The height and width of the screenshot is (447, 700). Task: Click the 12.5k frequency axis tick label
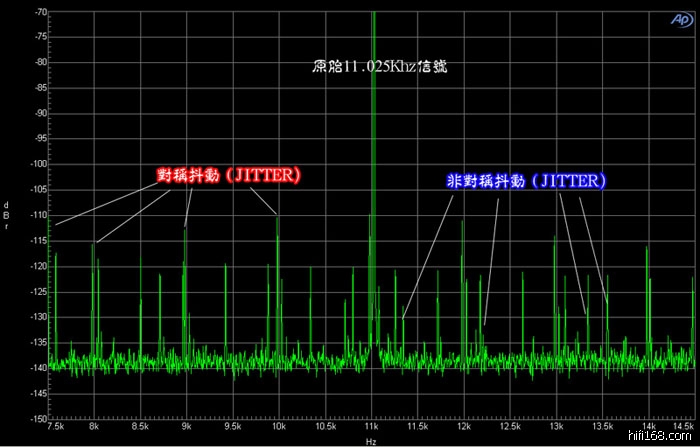pyautogui.click(x=510, y=426)
